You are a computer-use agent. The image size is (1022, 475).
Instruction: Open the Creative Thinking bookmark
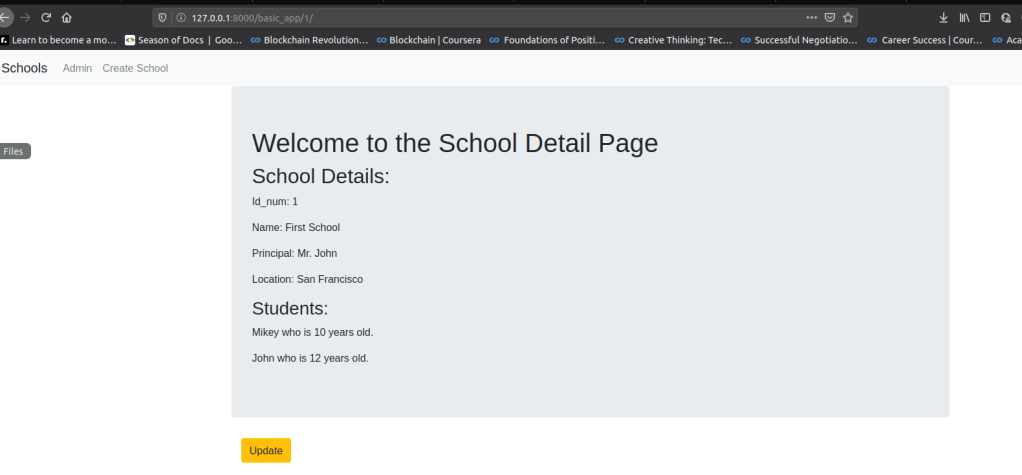click(673, 40)
